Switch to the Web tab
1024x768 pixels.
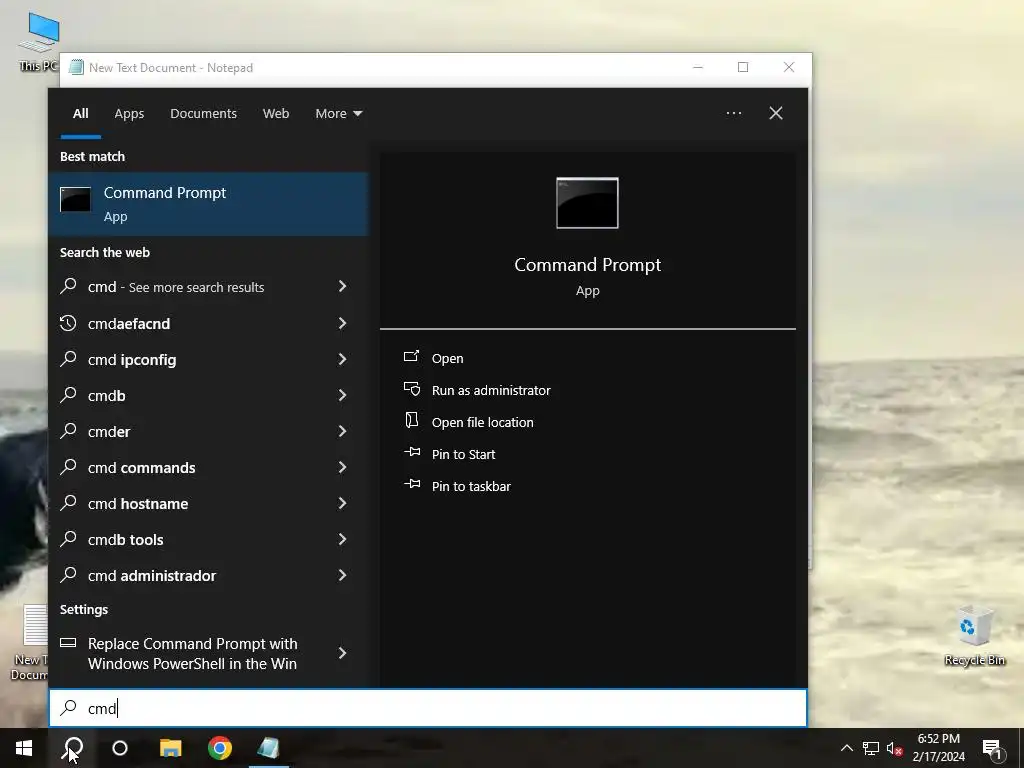pyautogui.click(x=276, y=114)
